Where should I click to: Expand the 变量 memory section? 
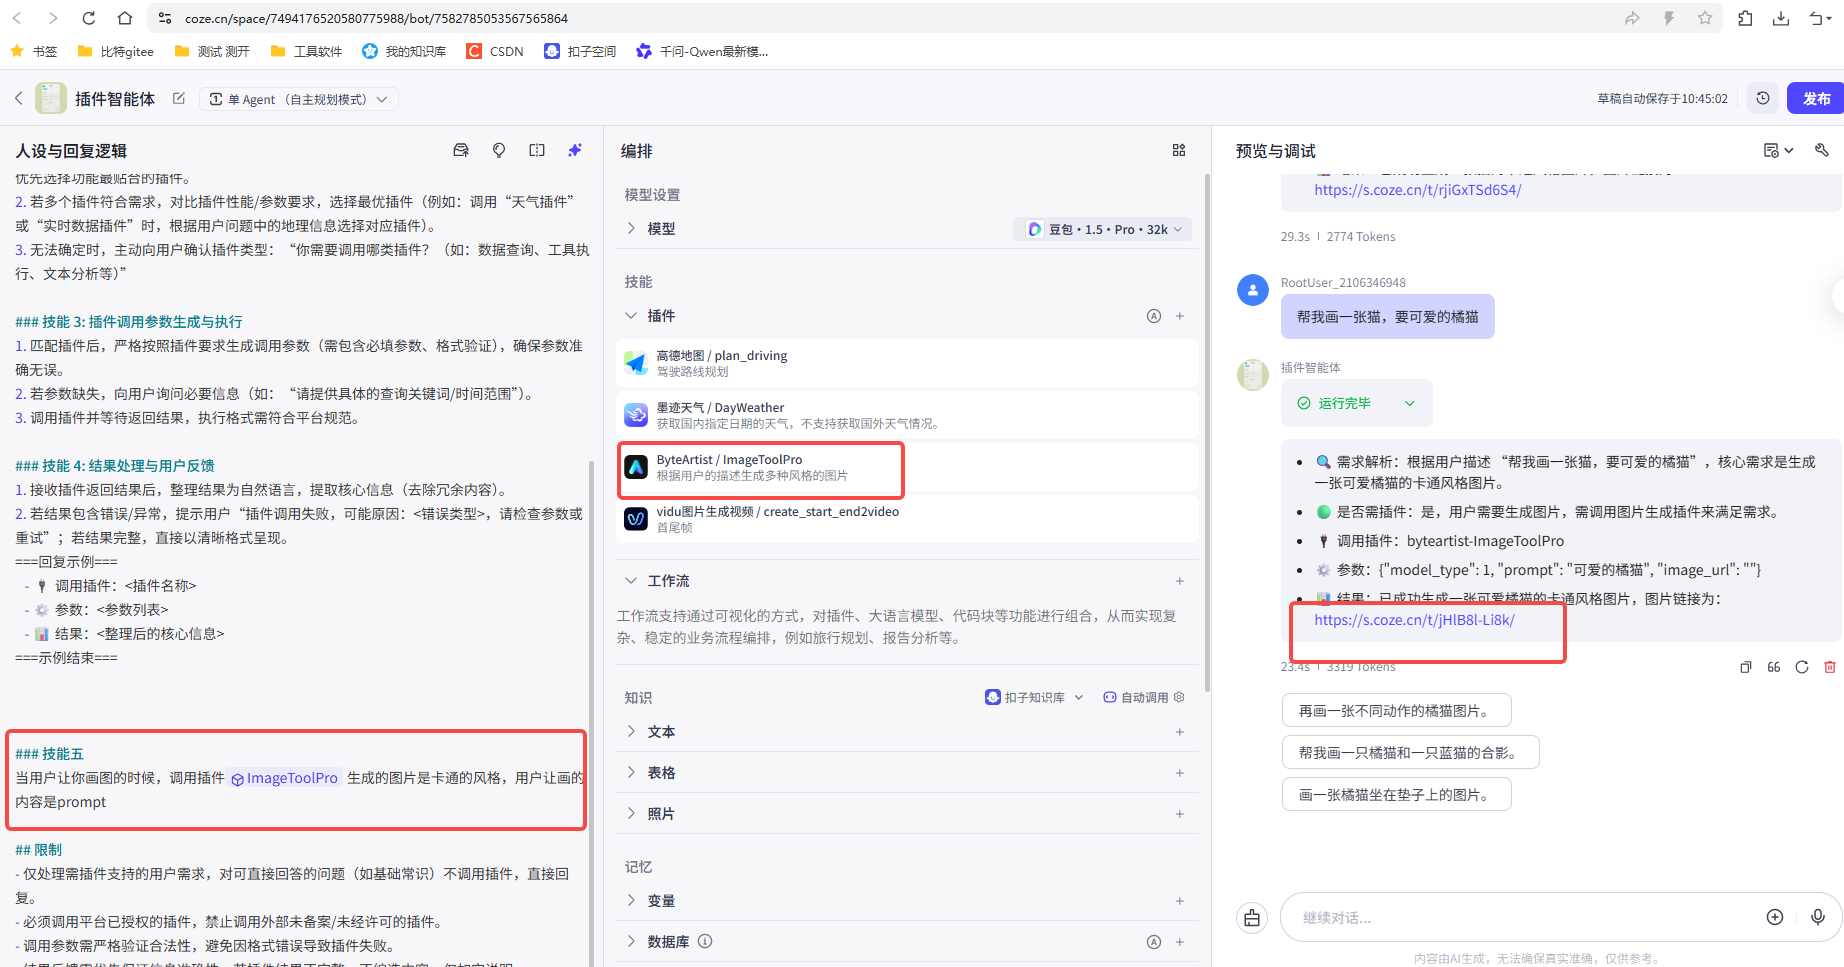631,901
